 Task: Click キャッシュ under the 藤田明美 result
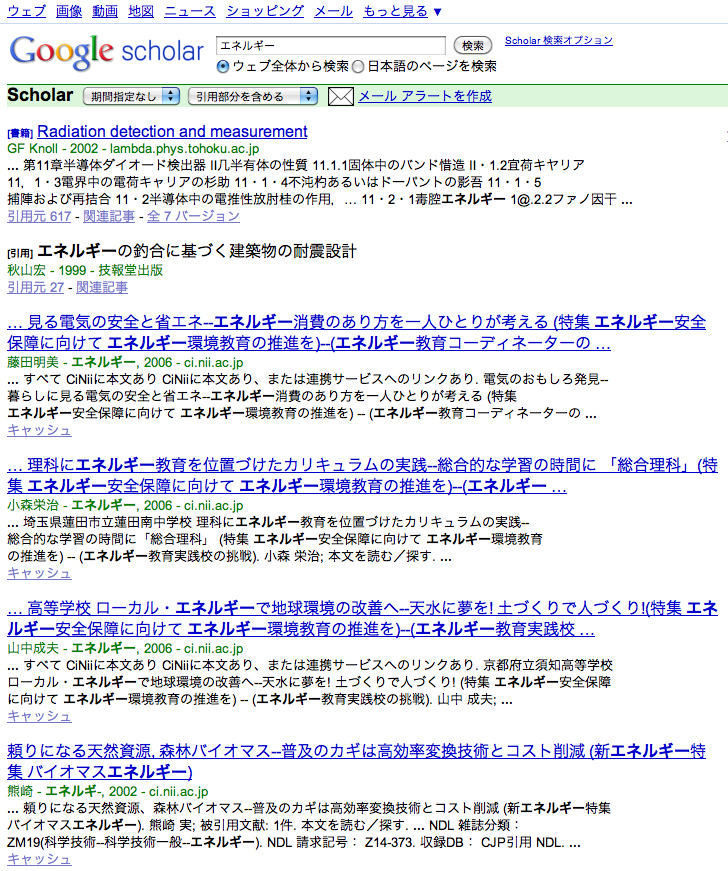(39, 431)
